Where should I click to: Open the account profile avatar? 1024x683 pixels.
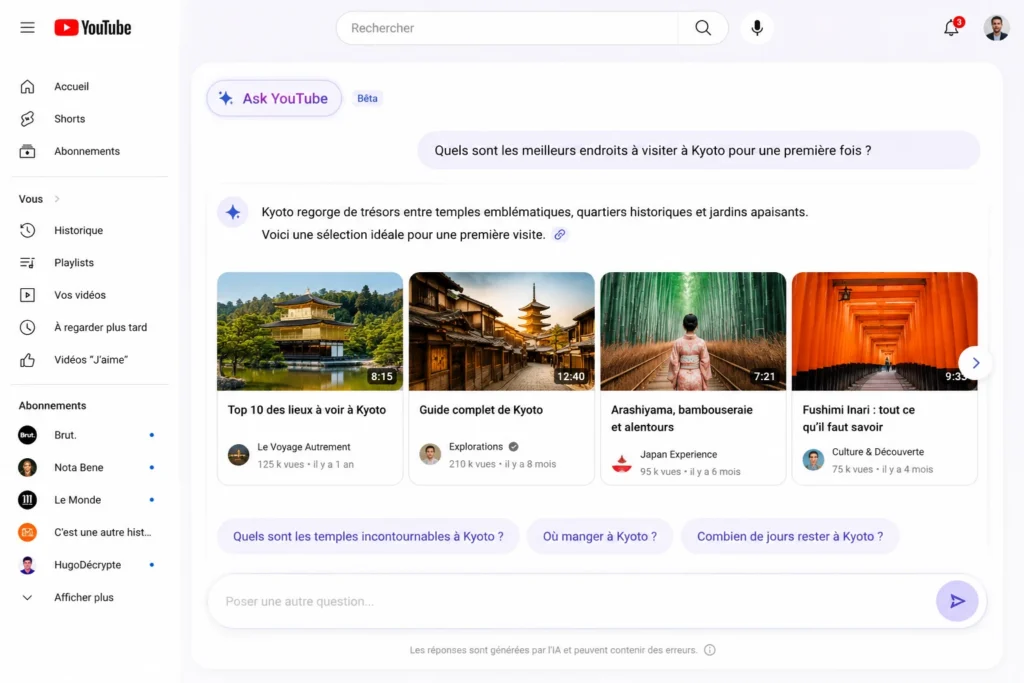click(x=996, y=28)
